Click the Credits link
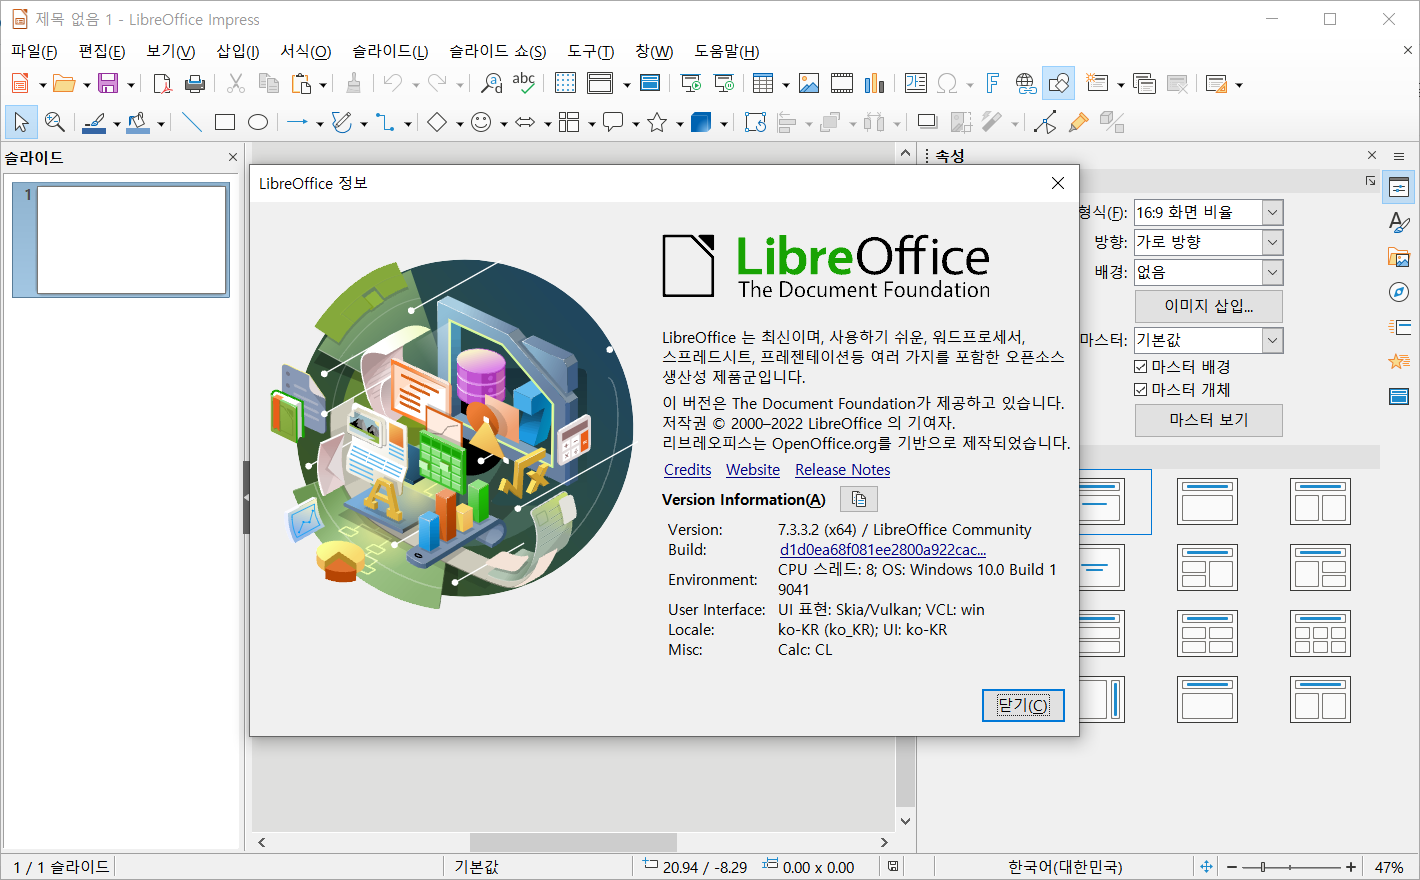This screenshot has height=880, width=1420. (x=688, y=470)
